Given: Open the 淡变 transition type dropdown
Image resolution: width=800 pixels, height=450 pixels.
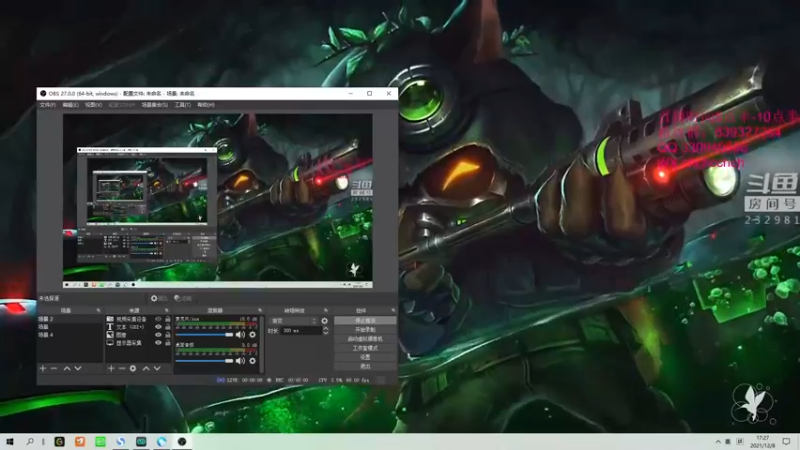Looking at the screenshot, I should pyautogui.click(x=293, y=321).
